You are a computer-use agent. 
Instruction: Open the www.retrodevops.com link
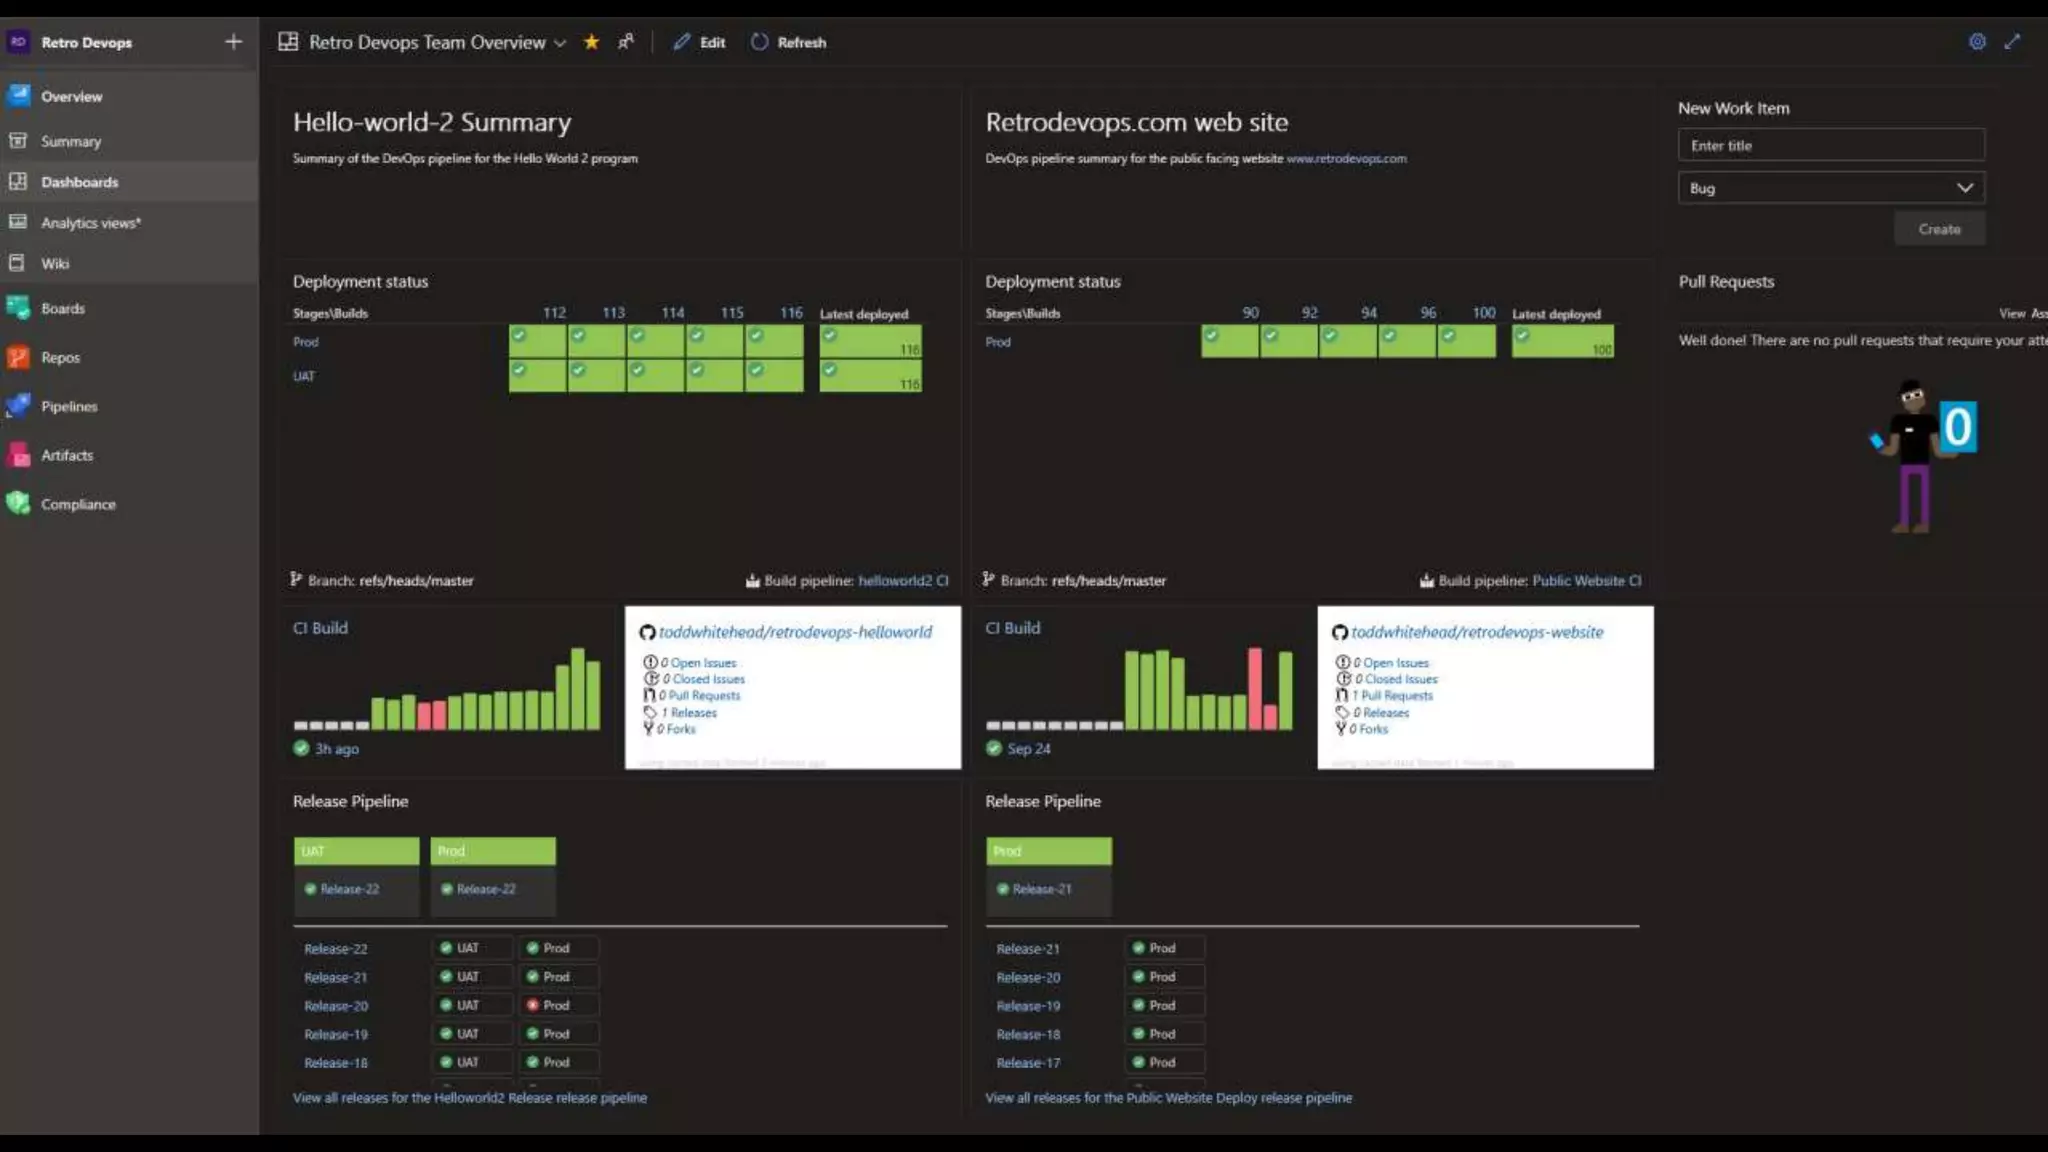1346,158
